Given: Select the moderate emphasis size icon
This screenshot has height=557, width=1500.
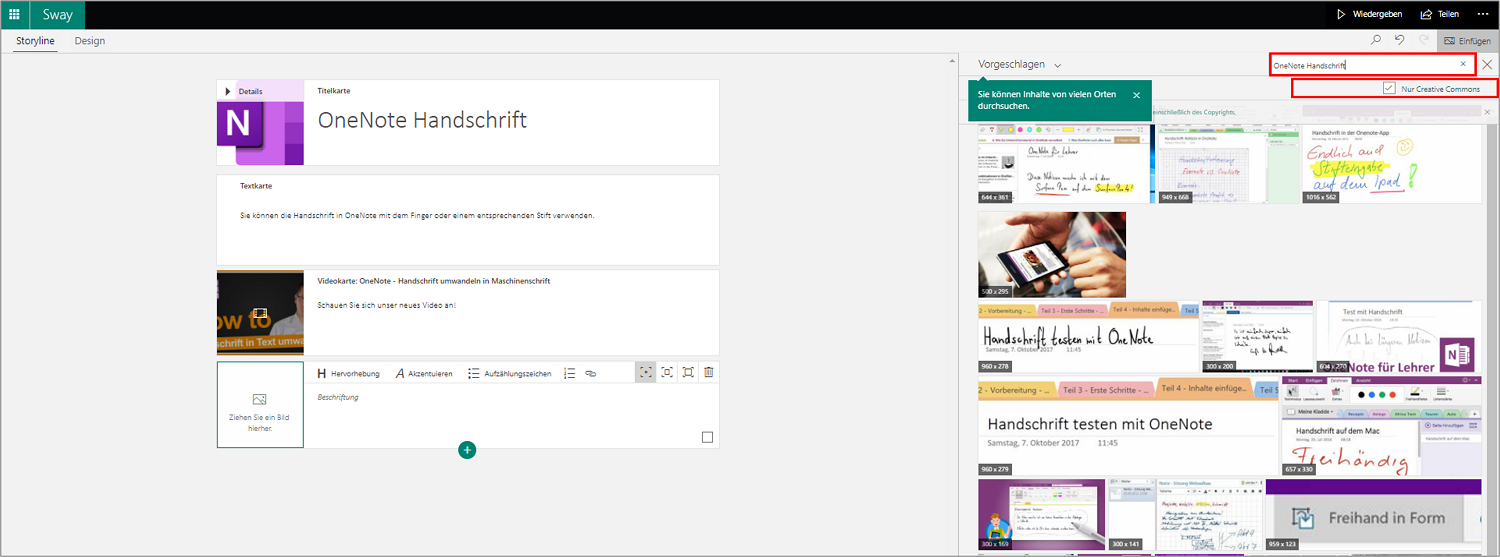Looking at the screenshot, I should coord(667,372).
